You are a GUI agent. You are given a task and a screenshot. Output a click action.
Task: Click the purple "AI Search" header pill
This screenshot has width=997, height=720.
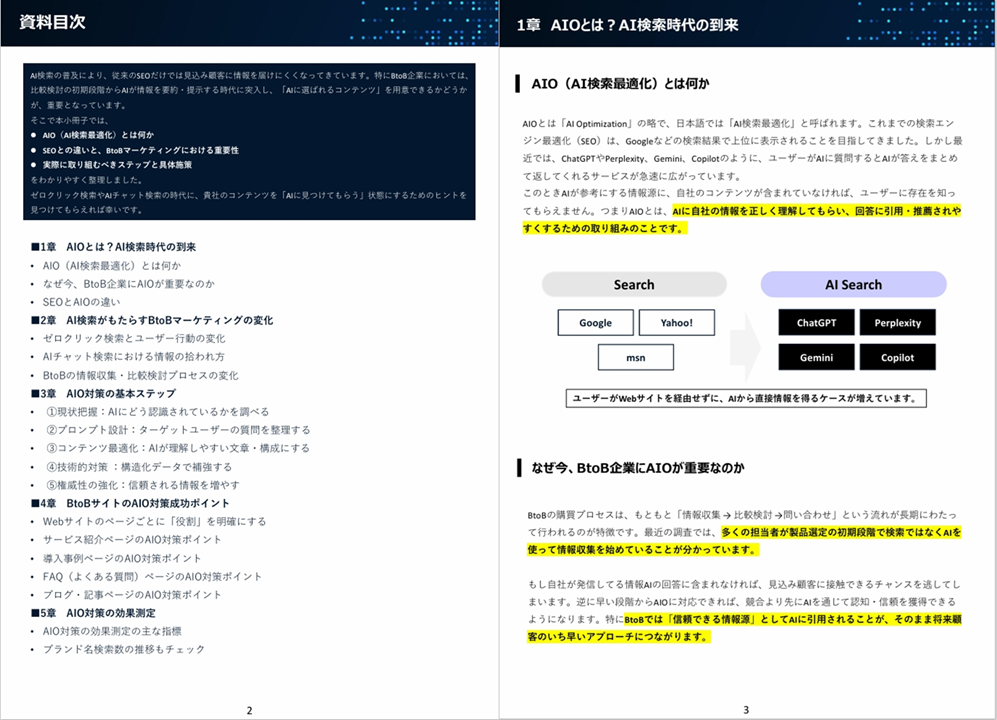[855, 284]
